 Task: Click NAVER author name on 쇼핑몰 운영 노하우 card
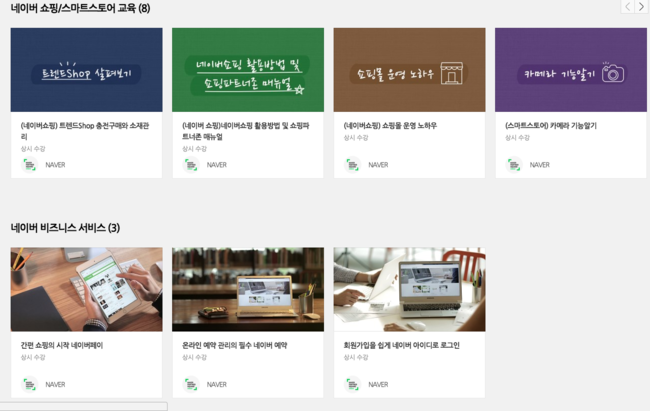[x=378, y=165]
